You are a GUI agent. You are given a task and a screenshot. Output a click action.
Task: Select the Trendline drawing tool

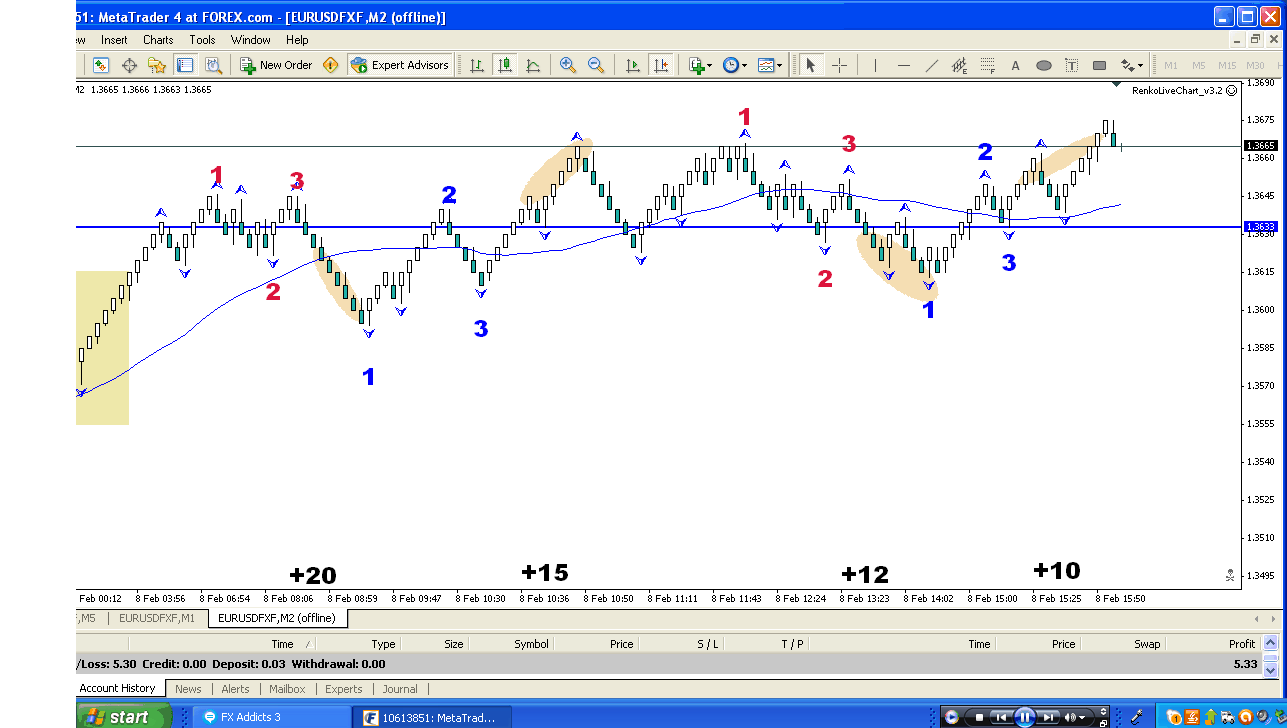pyautogui.click(x=931, y=65)
